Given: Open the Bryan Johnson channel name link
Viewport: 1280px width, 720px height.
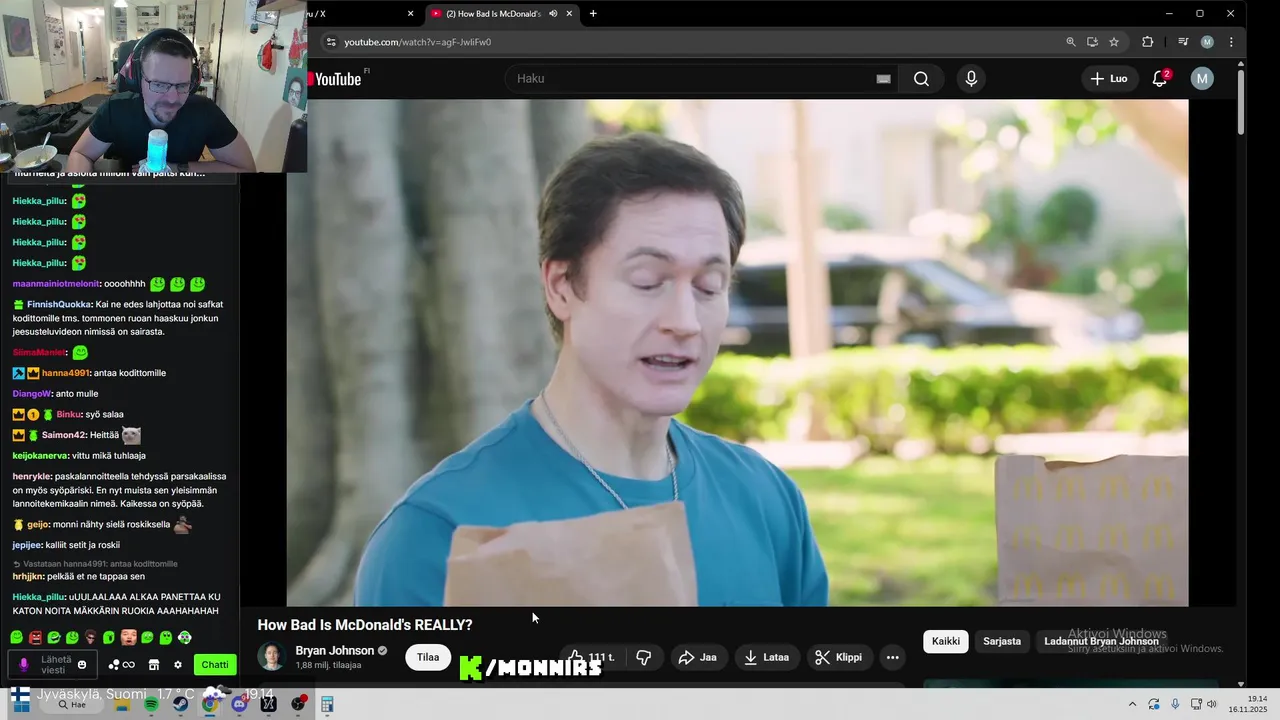Looking at the screenshot, I should coord(335,650).
